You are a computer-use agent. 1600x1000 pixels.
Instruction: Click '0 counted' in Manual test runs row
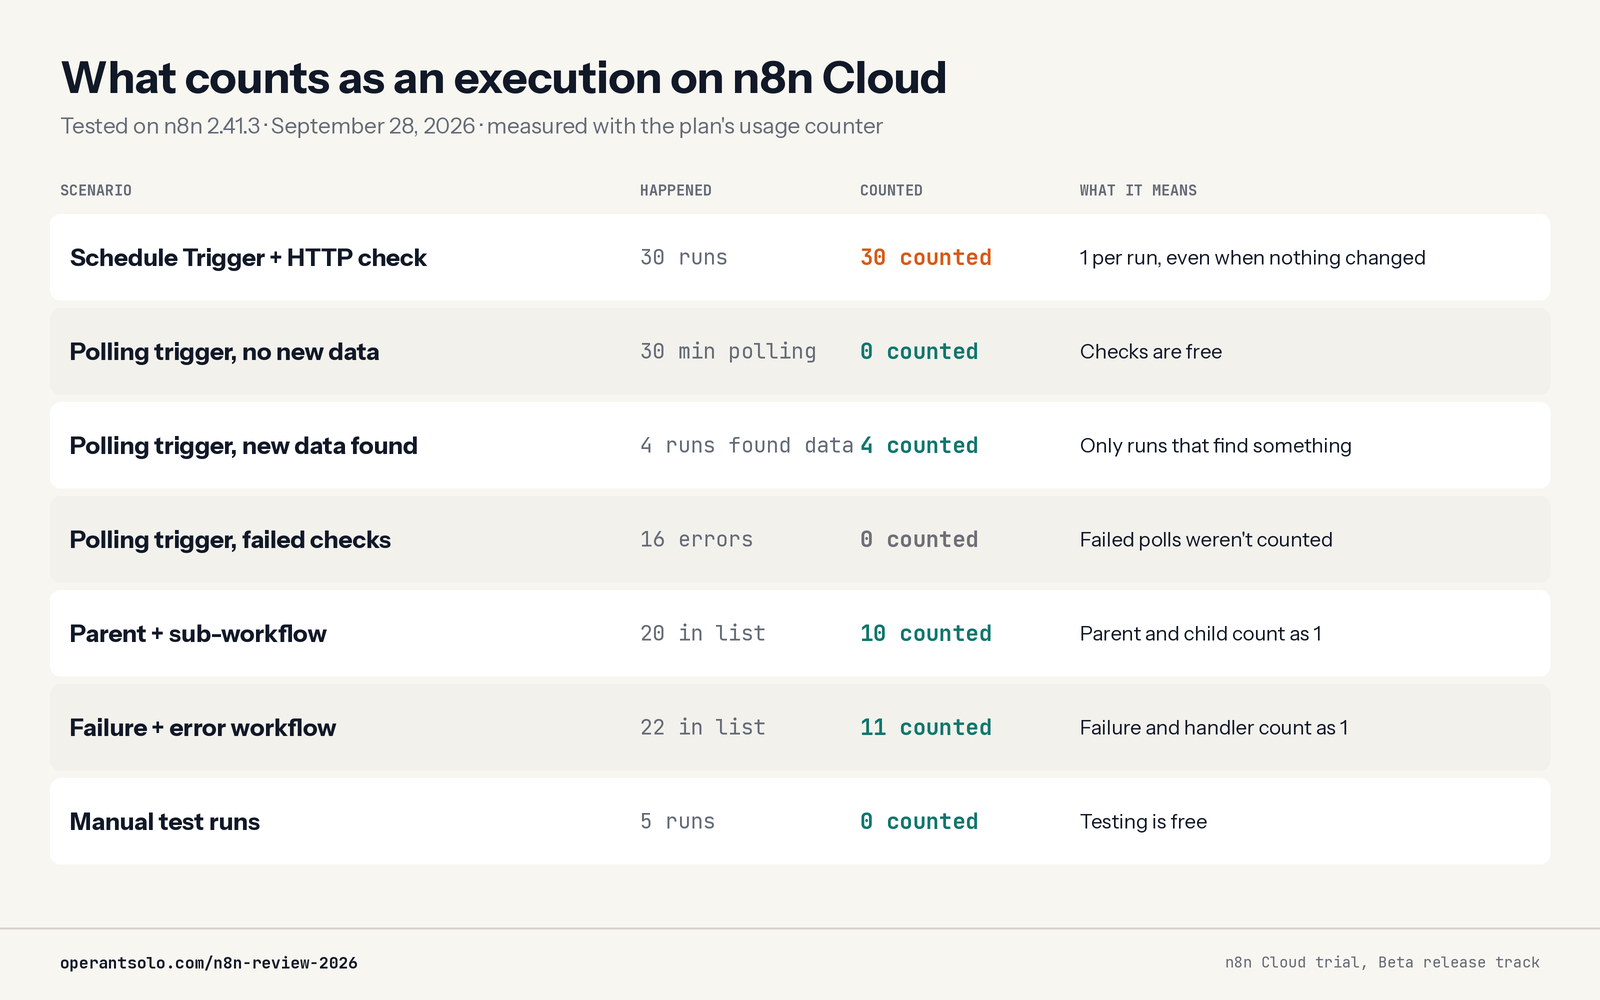tap(919, 822)
